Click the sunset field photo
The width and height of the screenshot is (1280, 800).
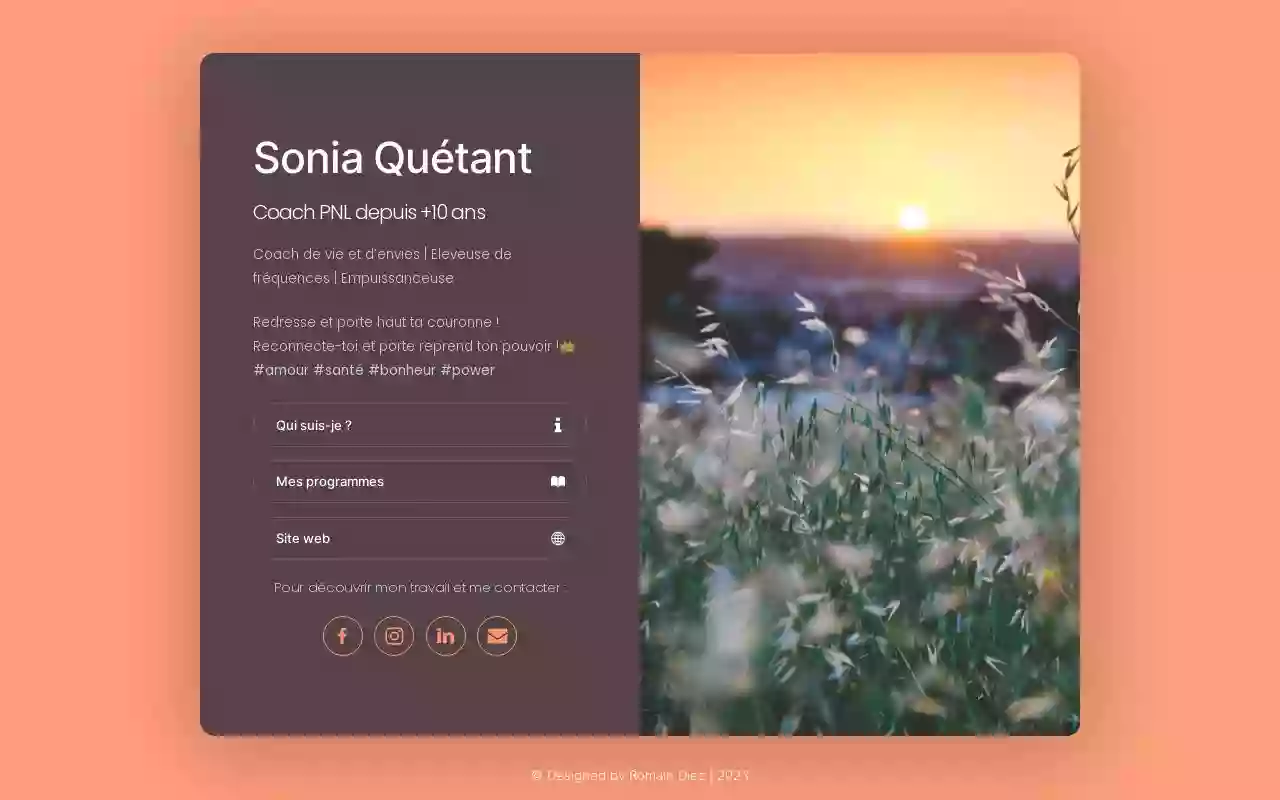(860, 394)
